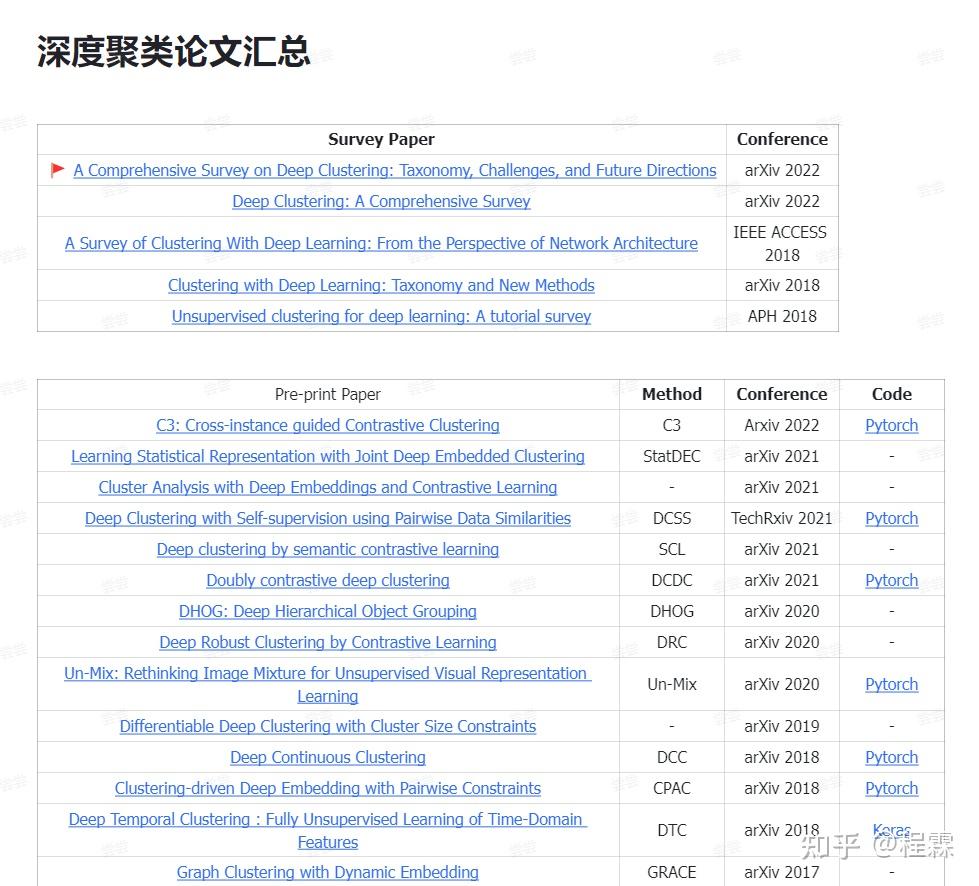Select the Un-Mix method cell

tap(672, 685)
